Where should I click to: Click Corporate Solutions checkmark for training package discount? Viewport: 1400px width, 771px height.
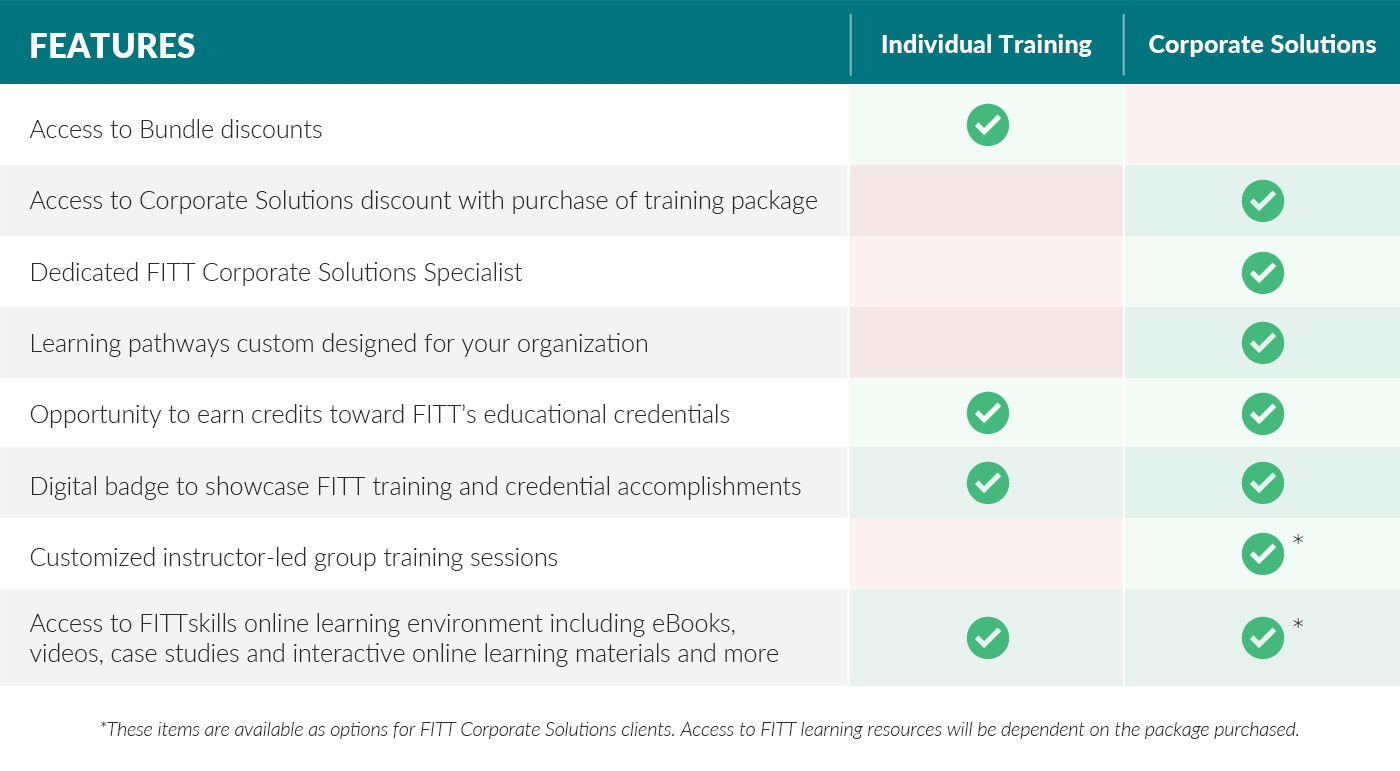(1263, 201)
